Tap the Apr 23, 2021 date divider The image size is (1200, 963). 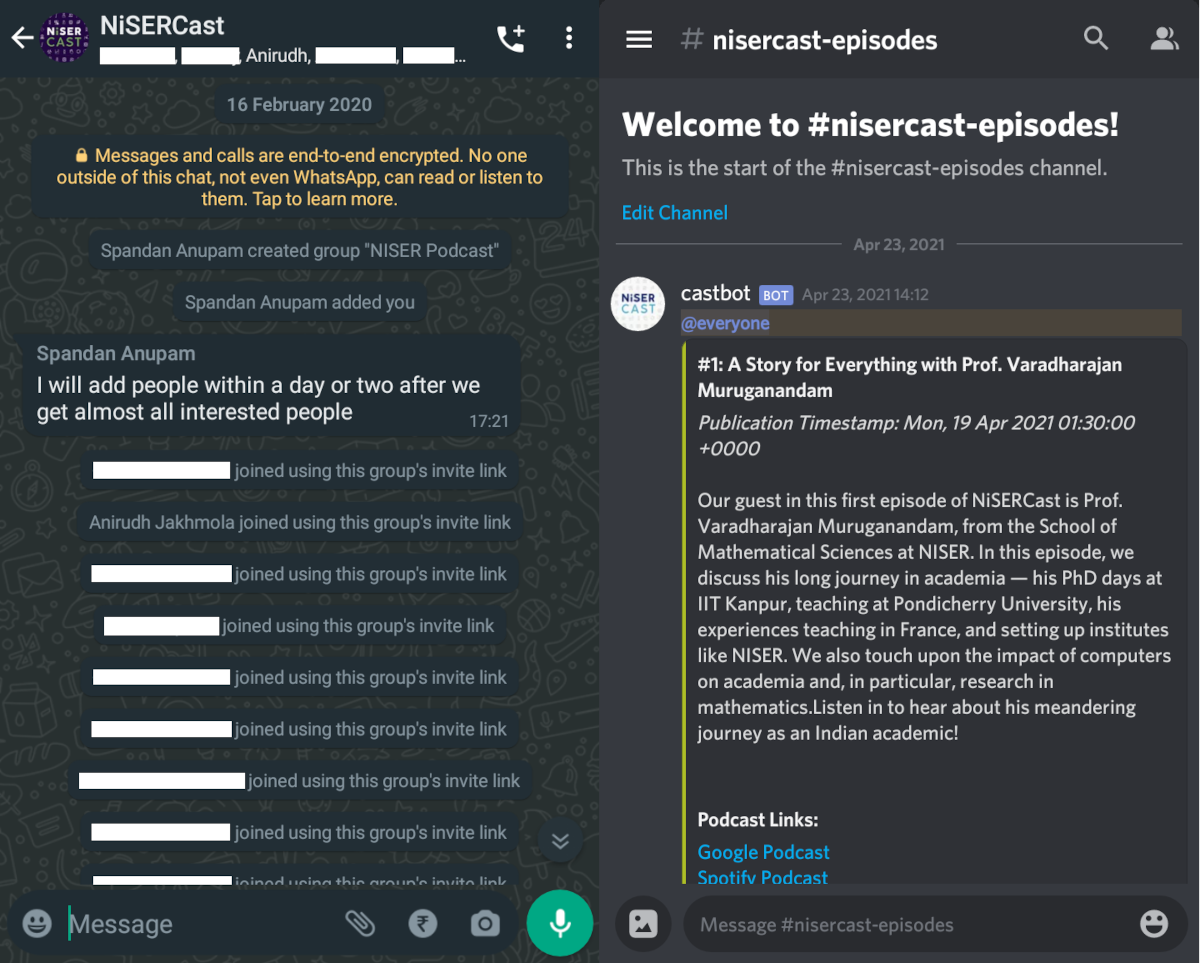click(x=899, y=245)
